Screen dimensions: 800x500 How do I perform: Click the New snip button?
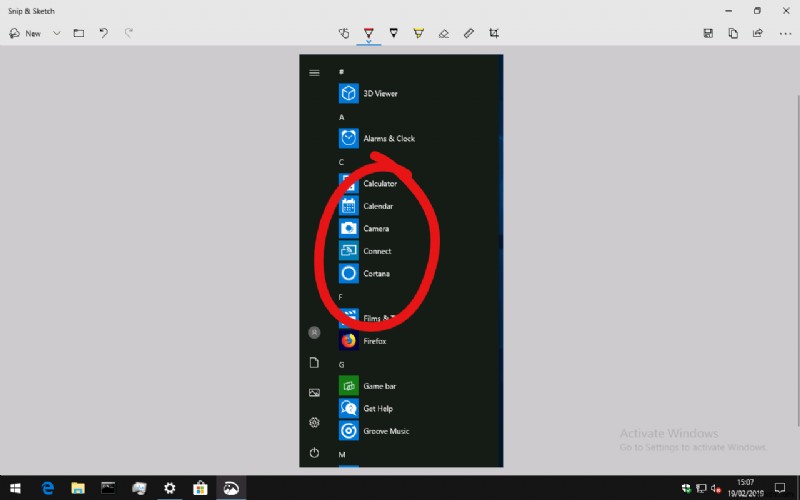(25, 33)
